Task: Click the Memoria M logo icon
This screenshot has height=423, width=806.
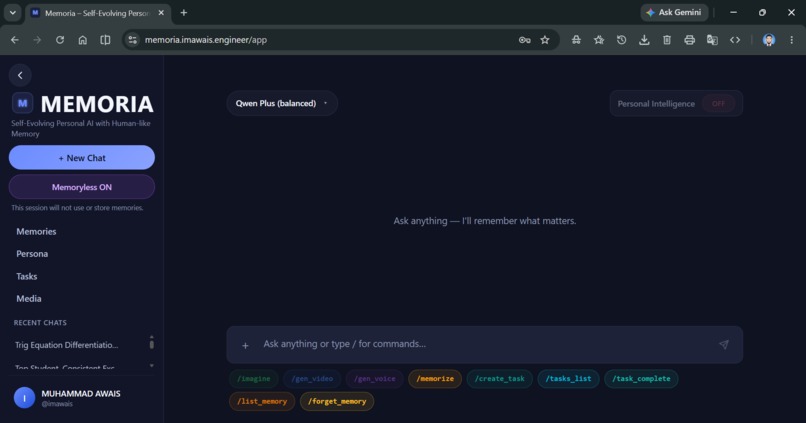Action: pos(23,103)
